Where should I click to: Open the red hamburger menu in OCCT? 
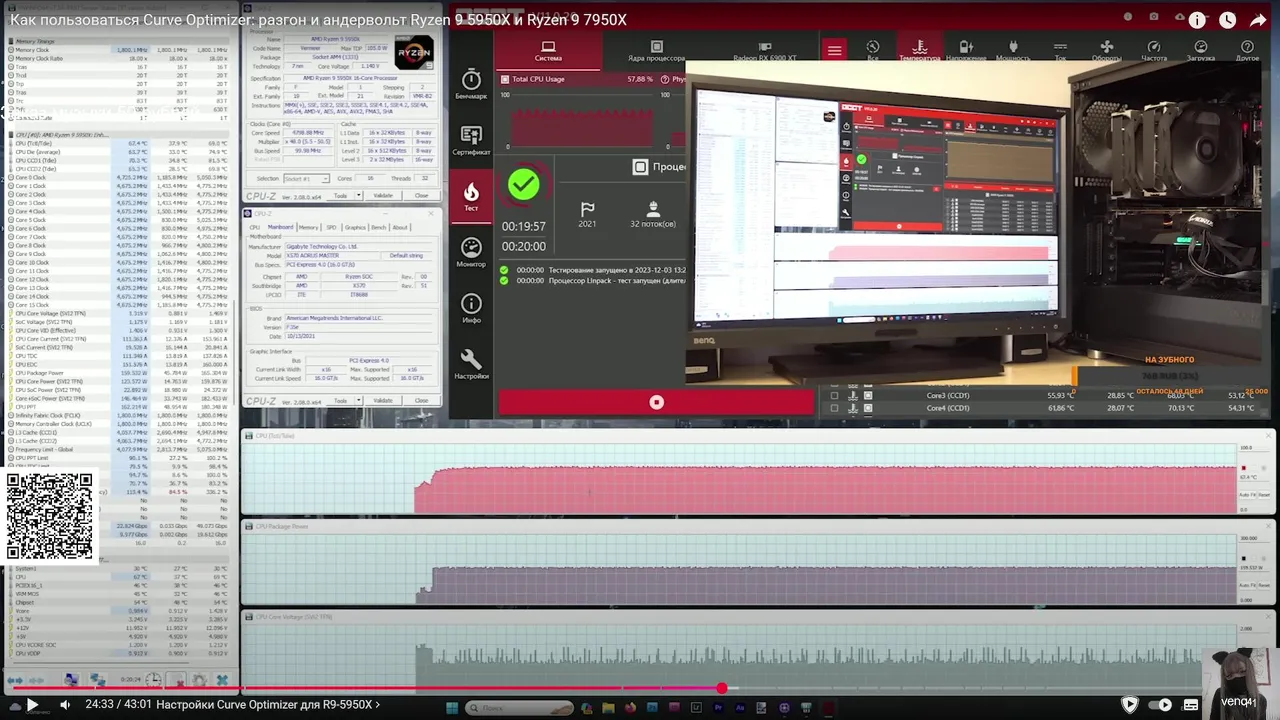click(x=834, y=50)
